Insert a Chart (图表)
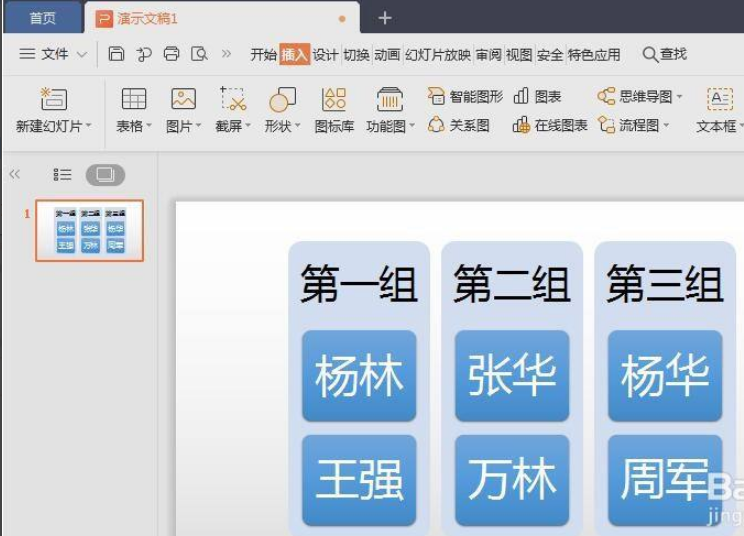Viewport: 744px width, 536px height. click(537, 96)
